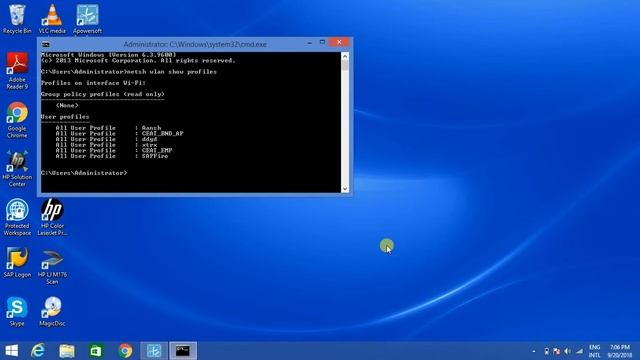Image resolution: width=640 pixels, height=360 pixels.
Task: Open Action Center flag icon
Action: 557,351
